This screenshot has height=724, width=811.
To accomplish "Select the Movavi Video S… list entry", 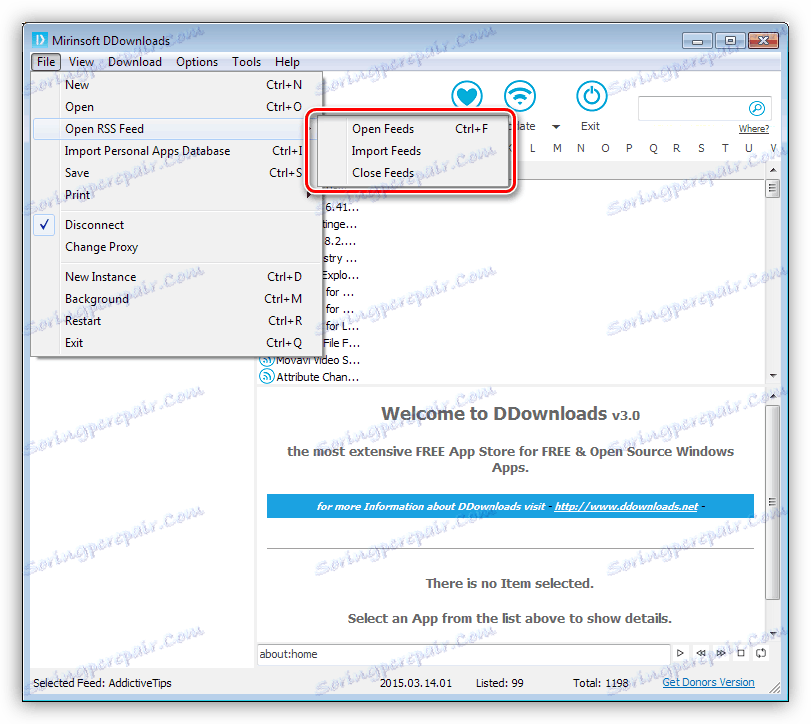I will click(309, 360).
